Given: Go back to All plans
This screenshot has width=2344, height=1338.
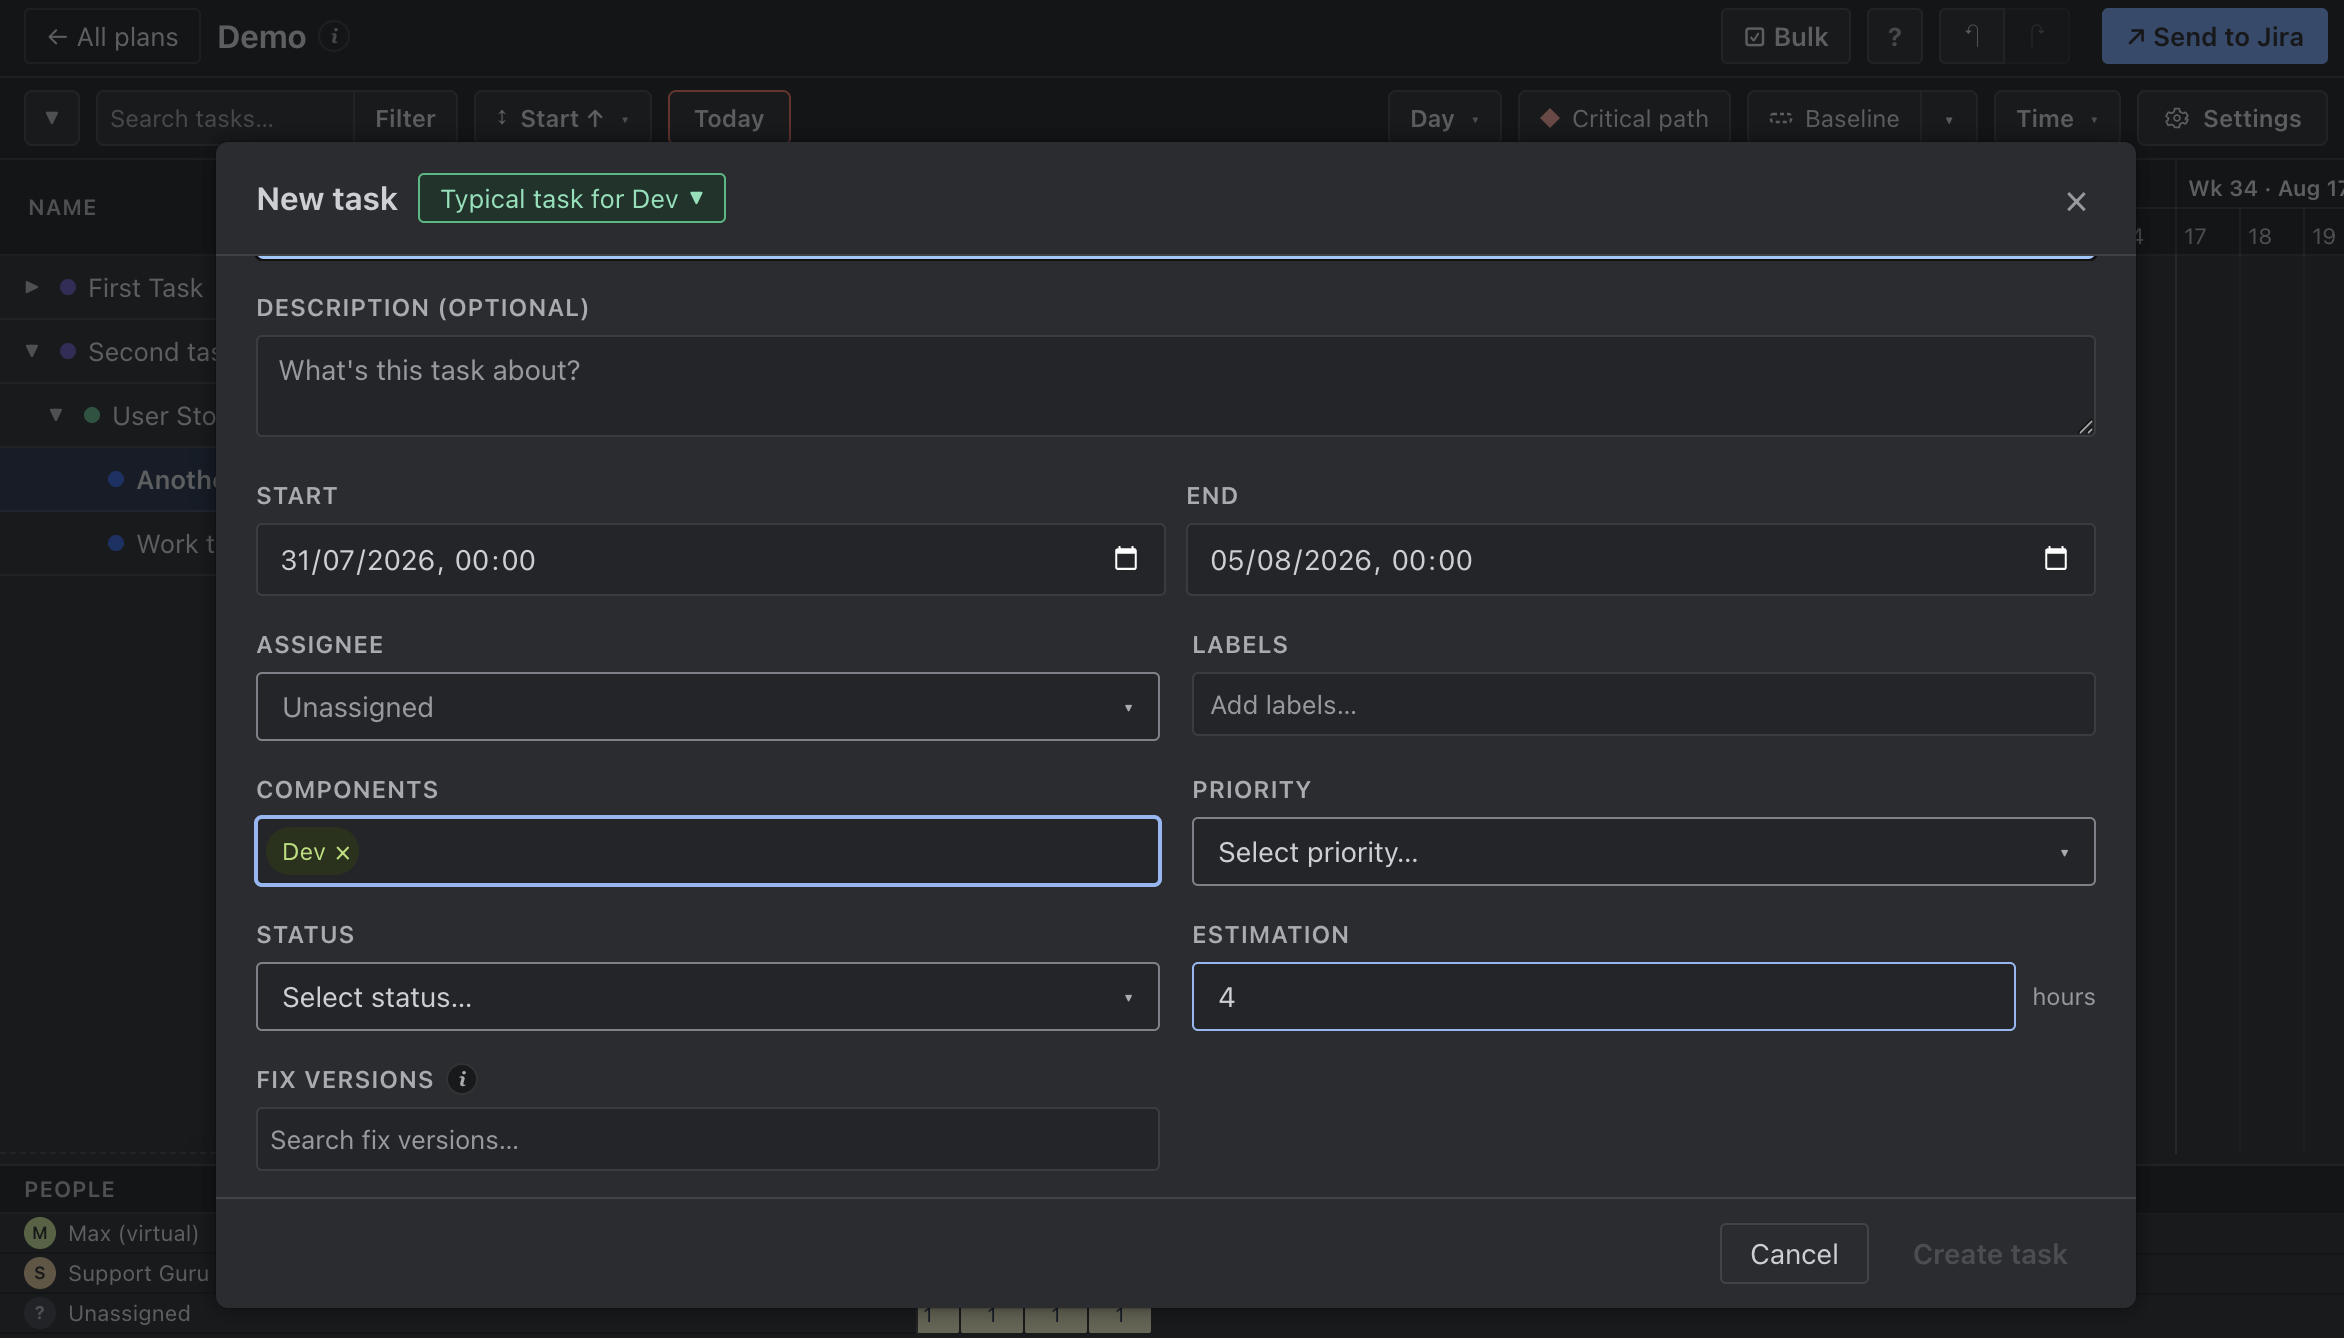Looking at the screenshot, I should (113, 36).
